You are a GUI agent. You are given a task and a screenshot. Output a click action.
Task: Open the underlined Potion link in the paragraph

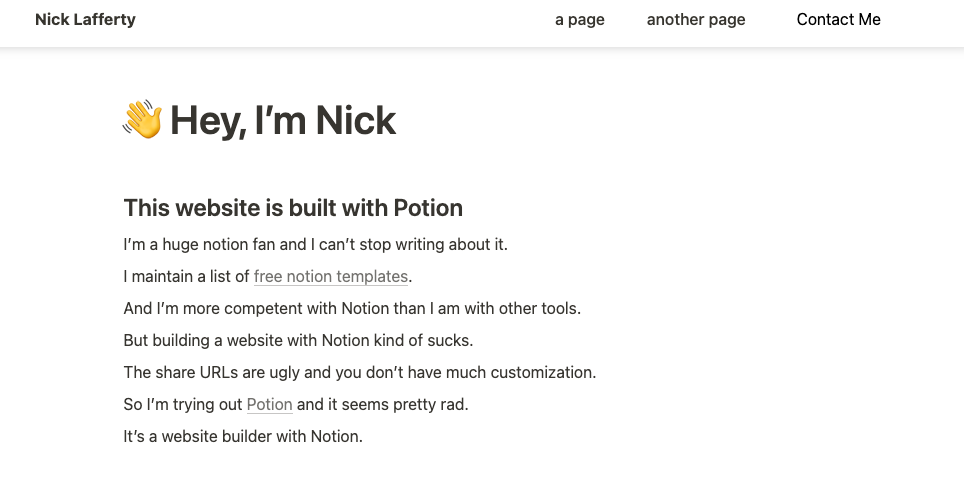(x=269, y=404)
